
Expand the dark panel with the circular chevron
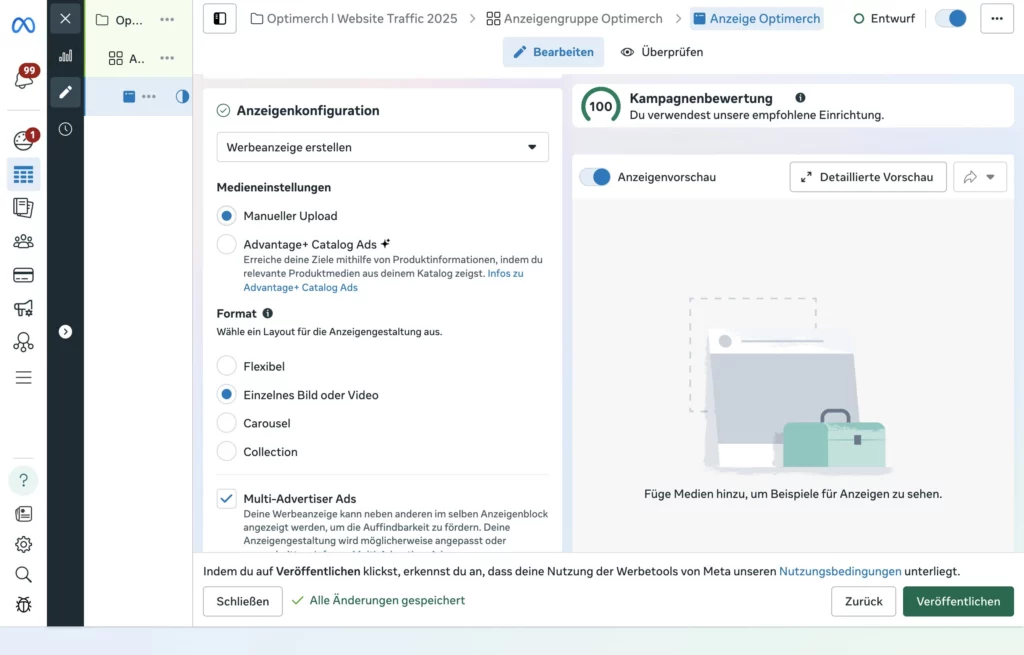point(65,331)
